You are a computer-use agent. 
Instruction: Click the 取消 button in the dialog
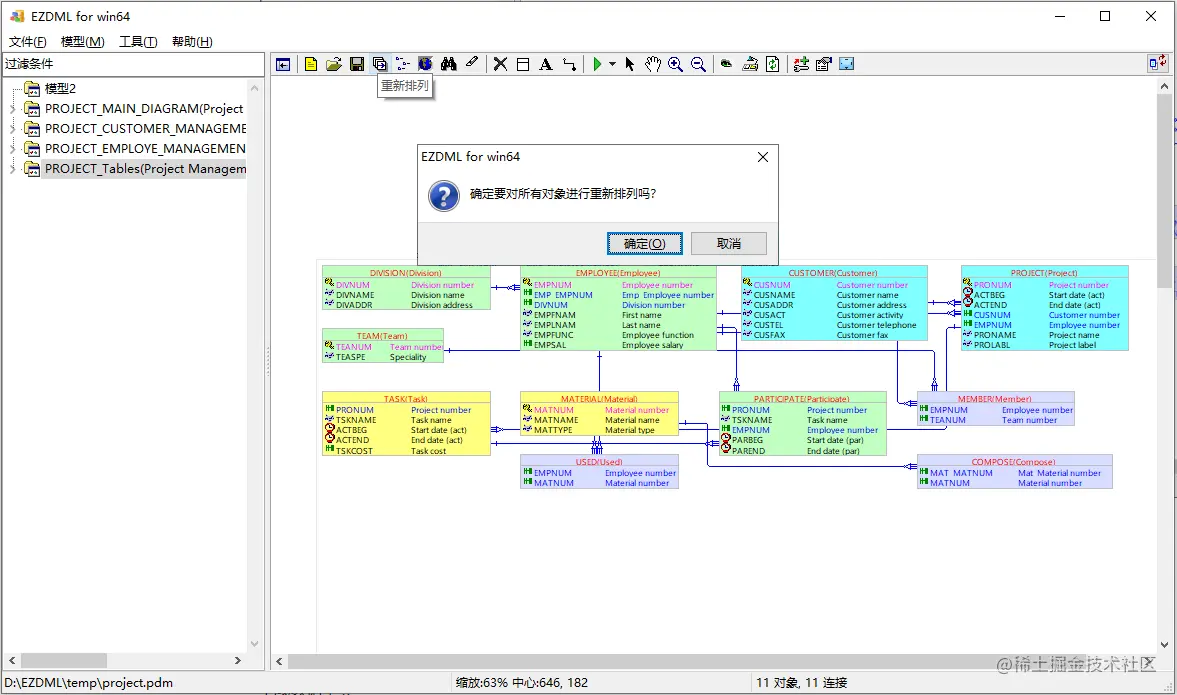(x=729, y=244)
